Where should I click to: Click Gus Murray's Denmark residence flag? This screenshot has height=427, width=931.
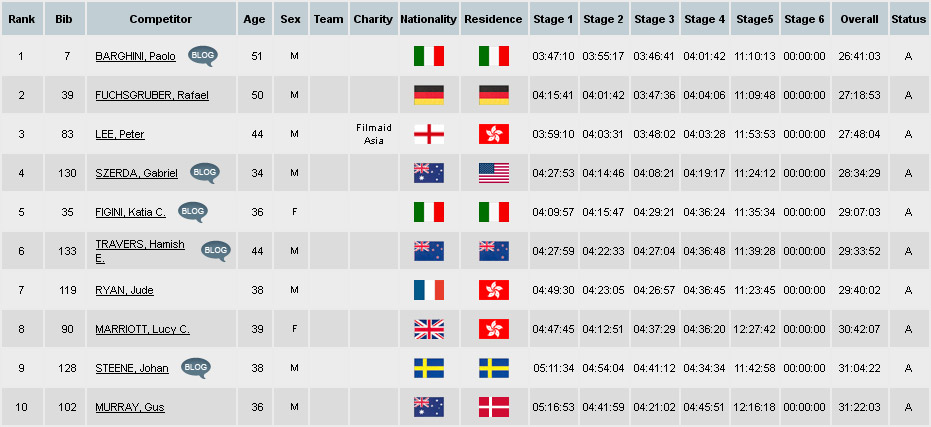[x=494, y=407]
